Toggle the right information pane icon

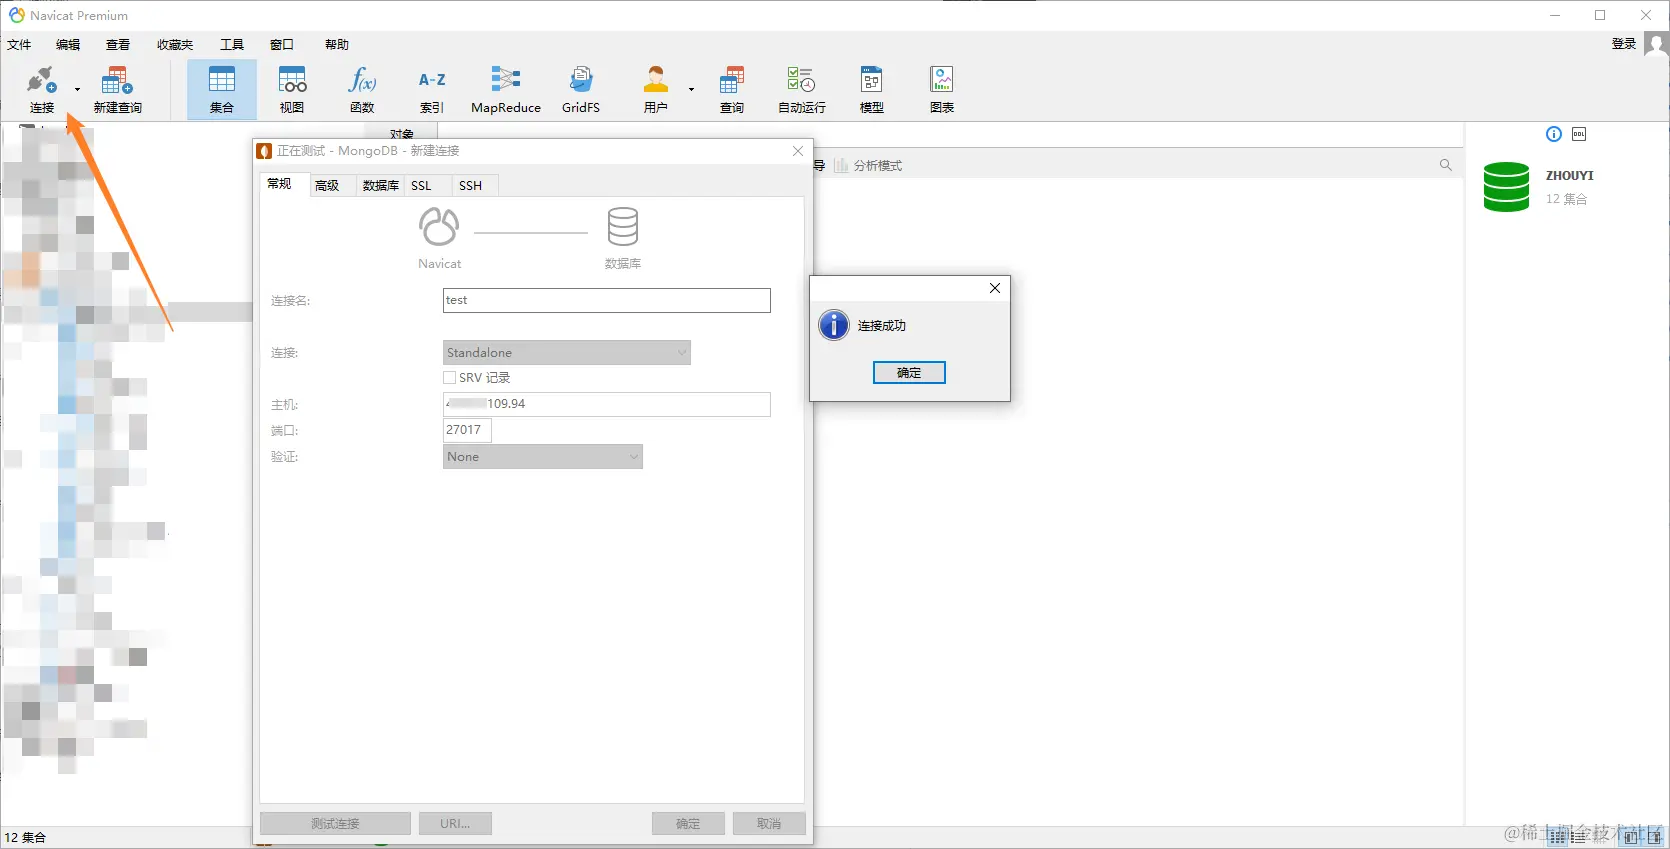coord(1654,837)
